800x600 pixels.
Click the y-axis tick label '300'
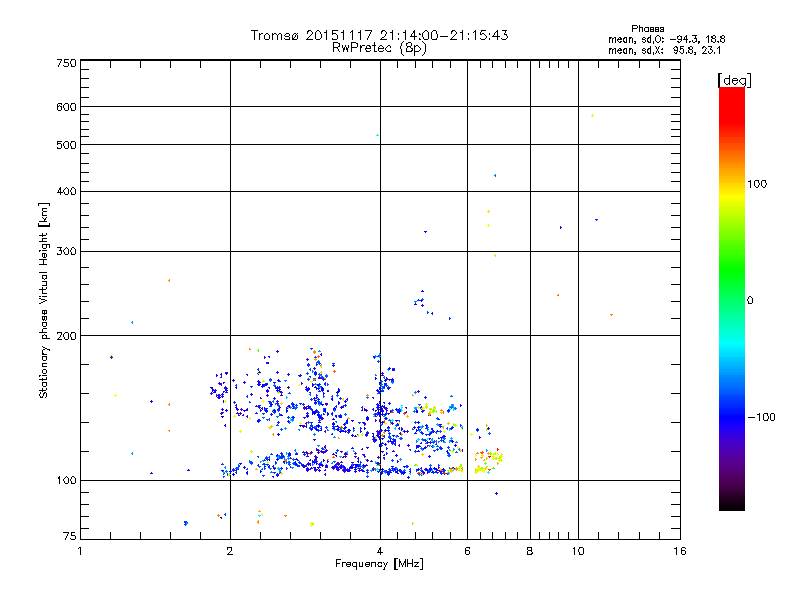[x=66, y=252]
